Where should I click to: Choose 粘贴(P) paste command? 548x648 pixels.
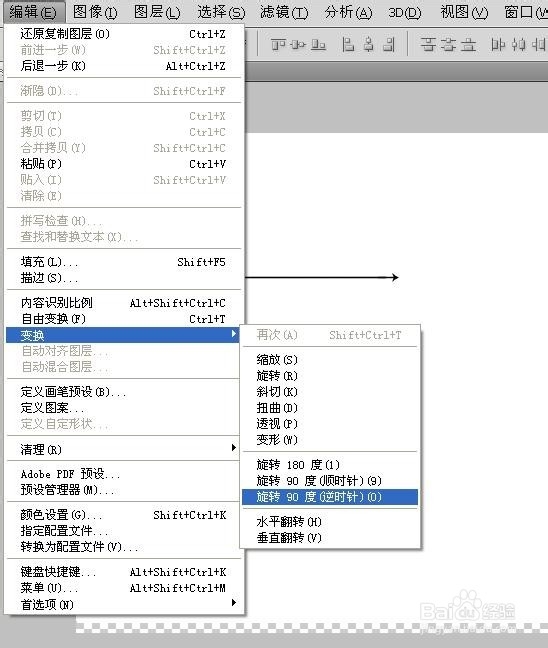[123, 164]
